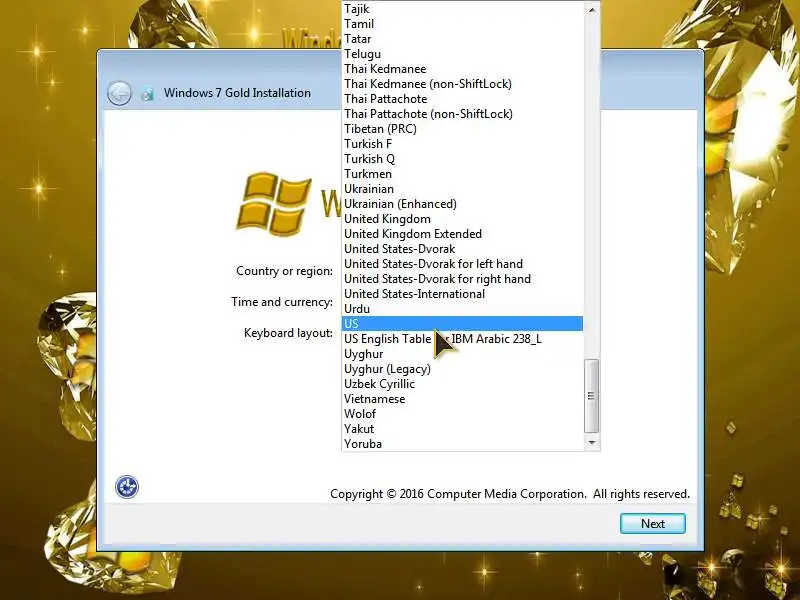Click the keyboard list's bottom scroll arrow
This screenshot has height=600, width=800.
591,442
